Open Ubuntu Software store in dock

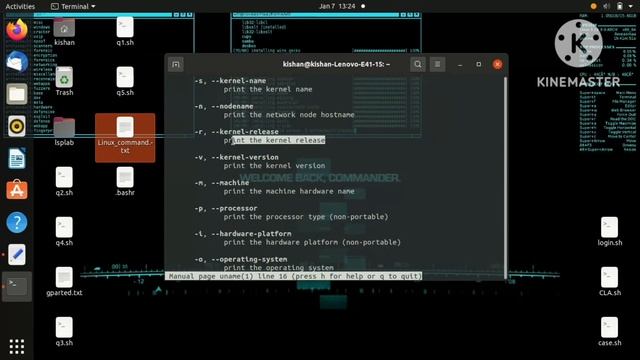(x=17, y=190)
